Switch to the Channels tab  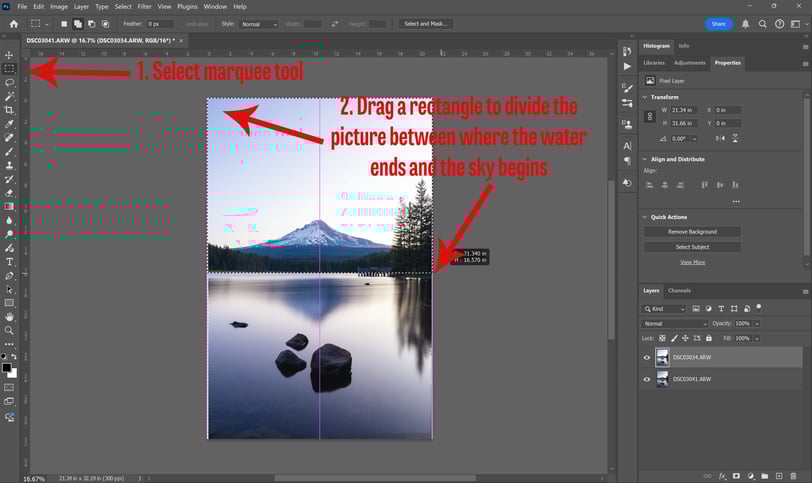tap(679, 290)
